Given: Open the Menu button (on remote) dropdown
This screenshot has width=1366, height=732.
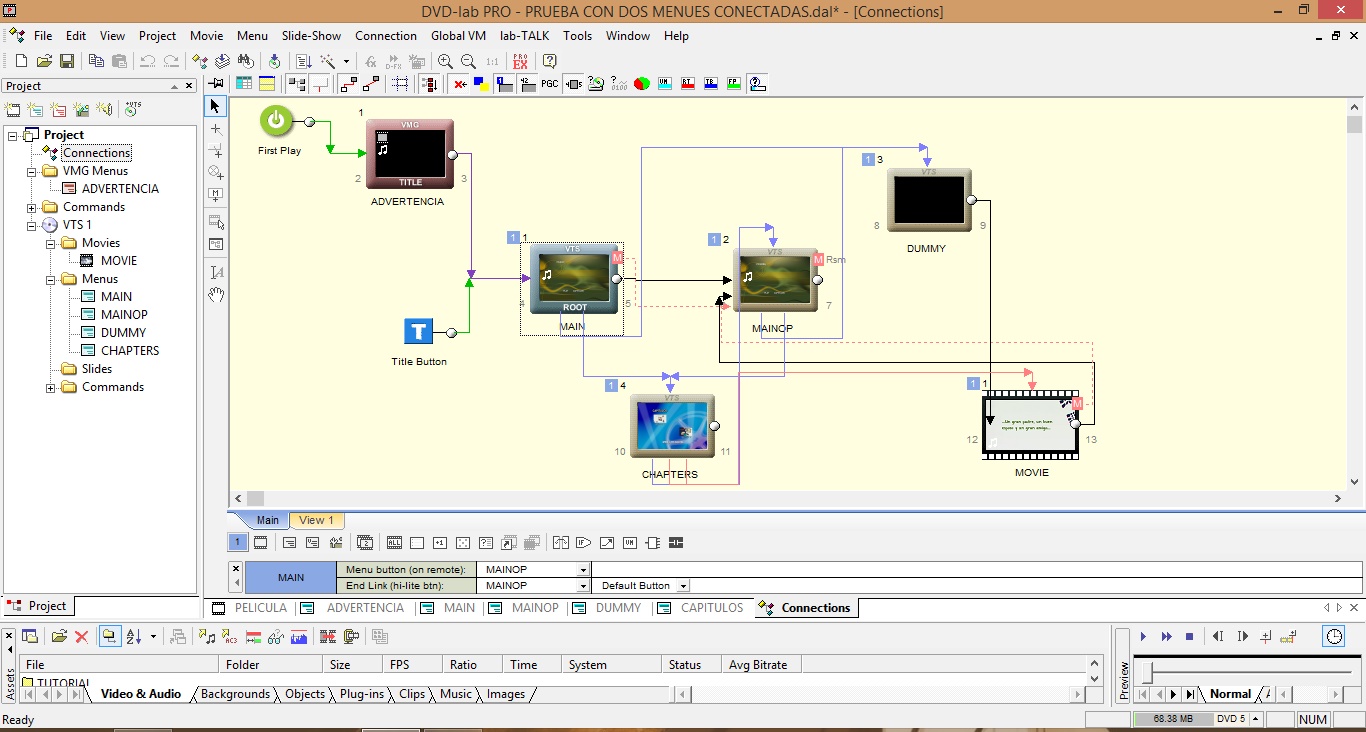Looking at the screenshot, I should 583,570.
